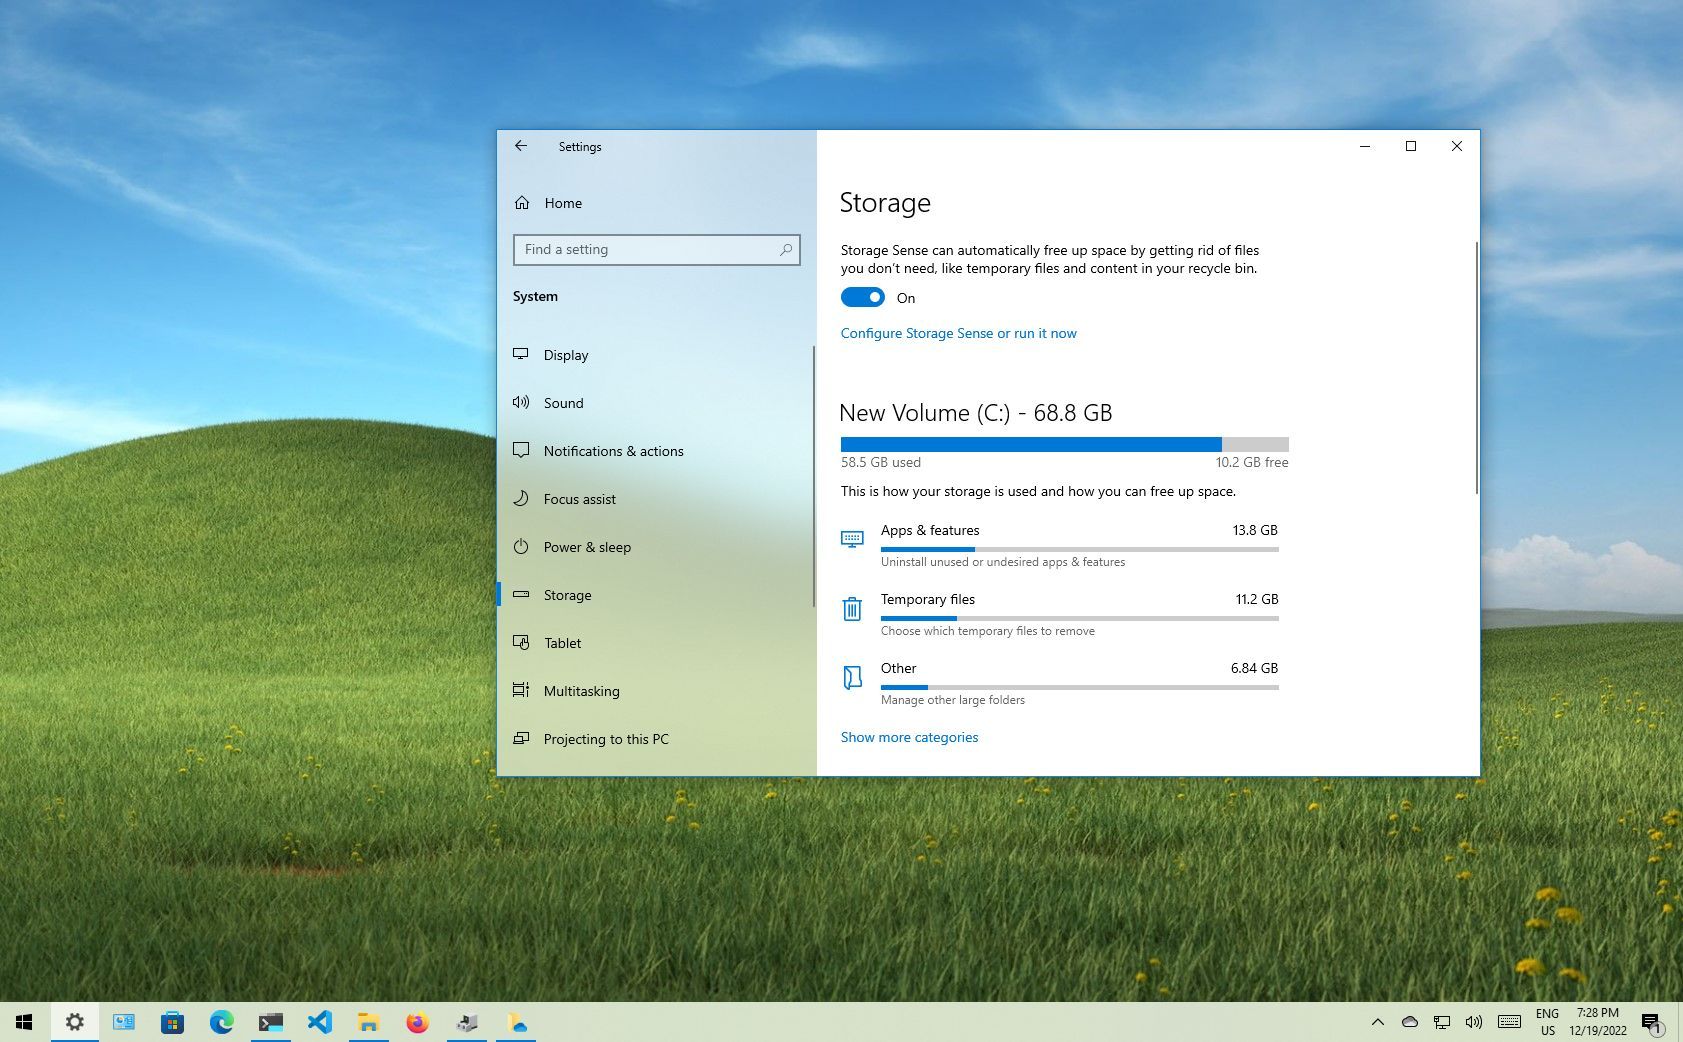Click the Temporary files trash icon
1683x1042 pixels.
[x=852, y=608]
